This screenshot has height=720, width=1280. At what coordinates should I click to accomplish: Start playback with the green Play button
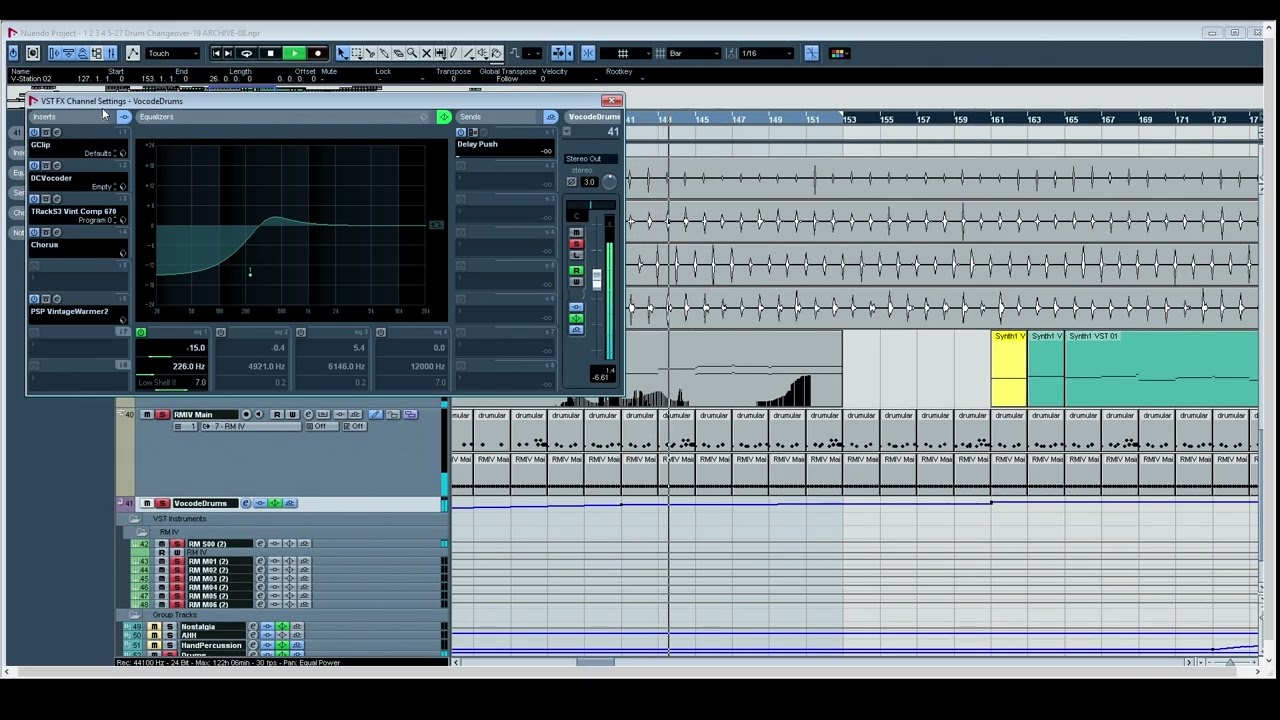(x=293, y=53)
